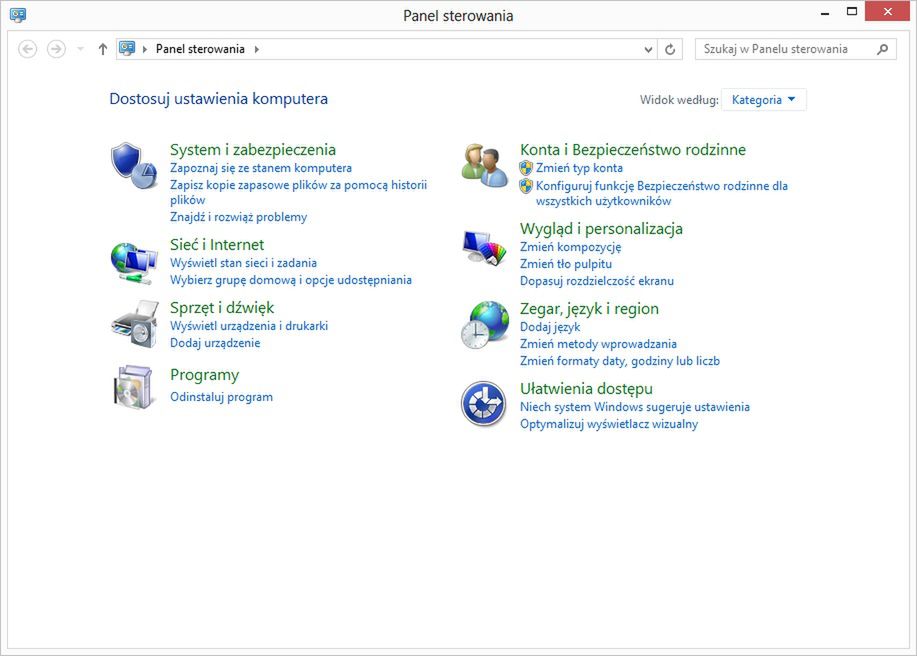Open the Kategoria view dropdown

point(764,100)
